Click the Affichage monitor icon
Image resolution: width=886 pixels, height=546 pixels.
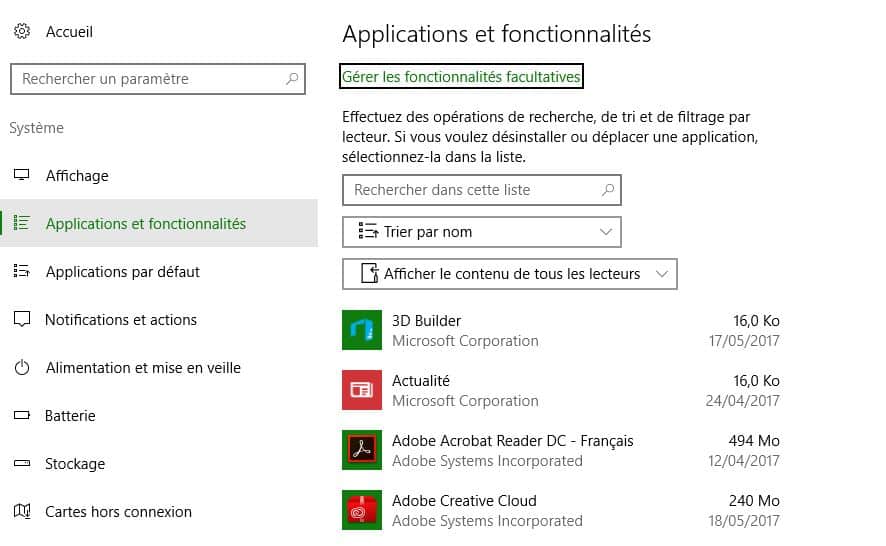[22, 176]
